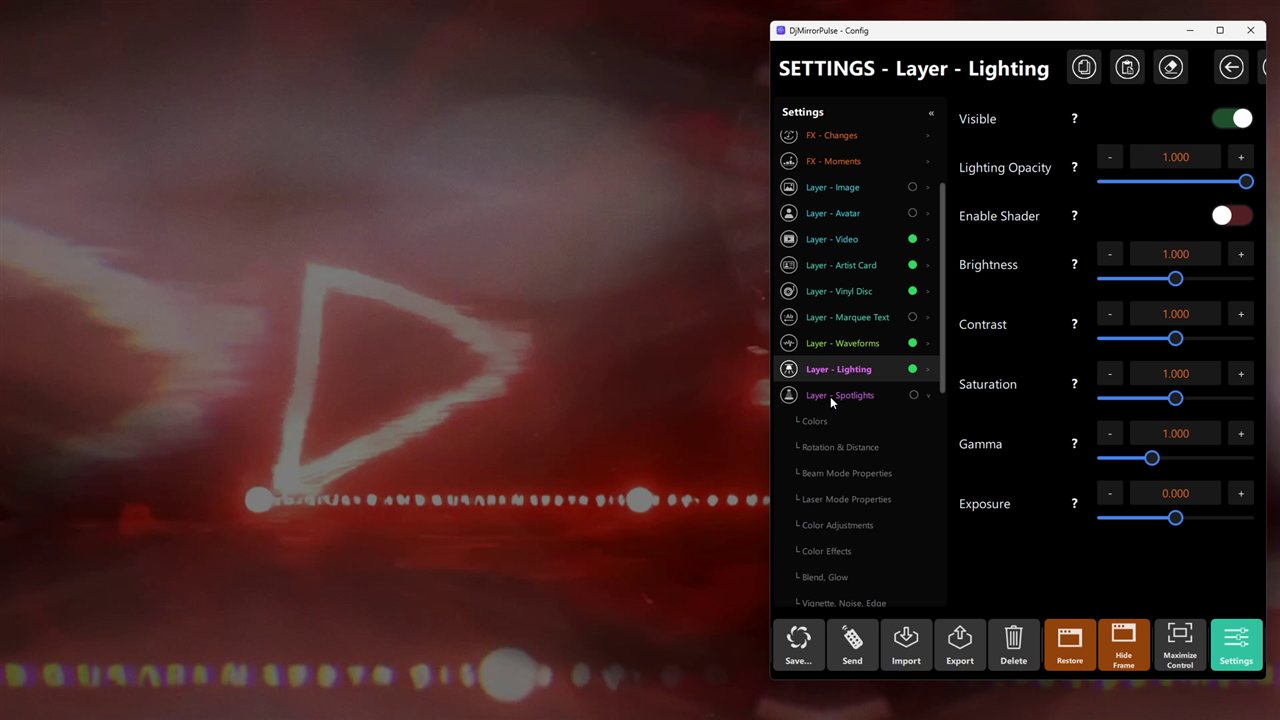1280x720 pixels.
Task: Collapse the Layer - Spotlights submenu arrow
Action: click(928, 396)
